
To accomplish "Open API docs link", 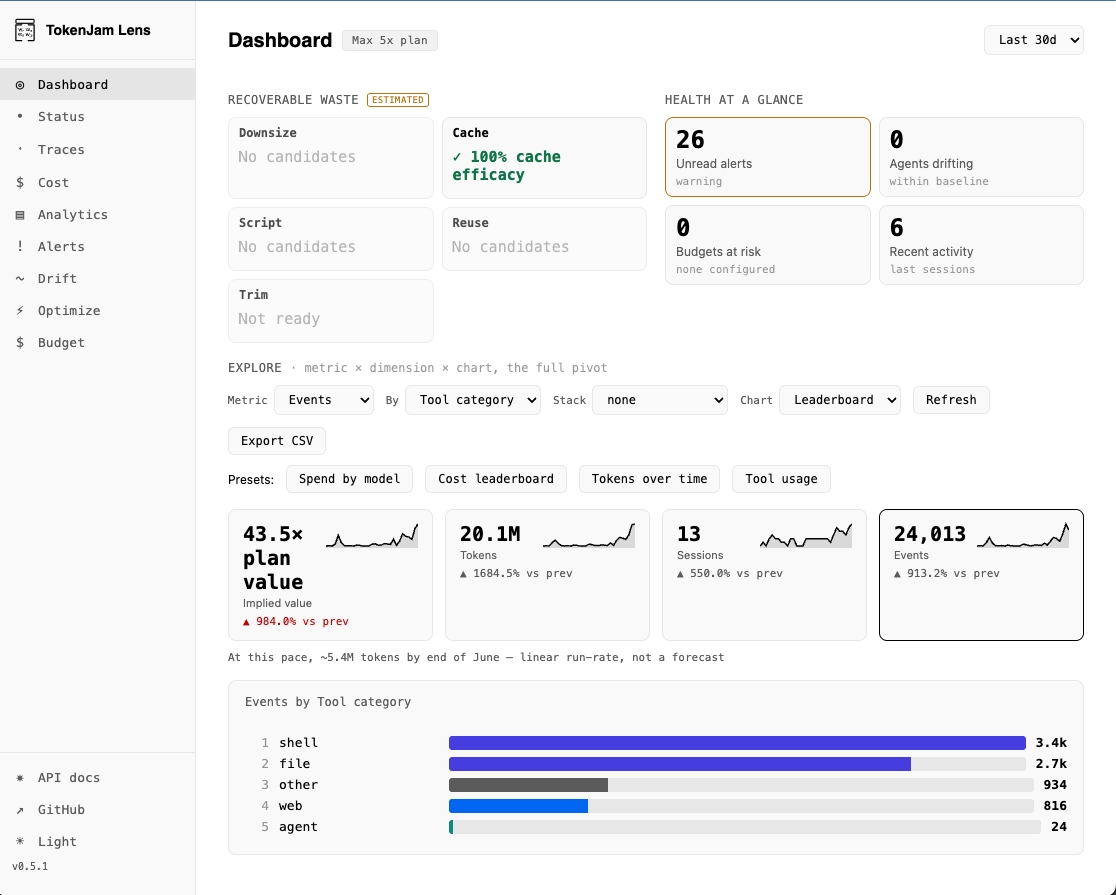I will click(x=98, y=778).
